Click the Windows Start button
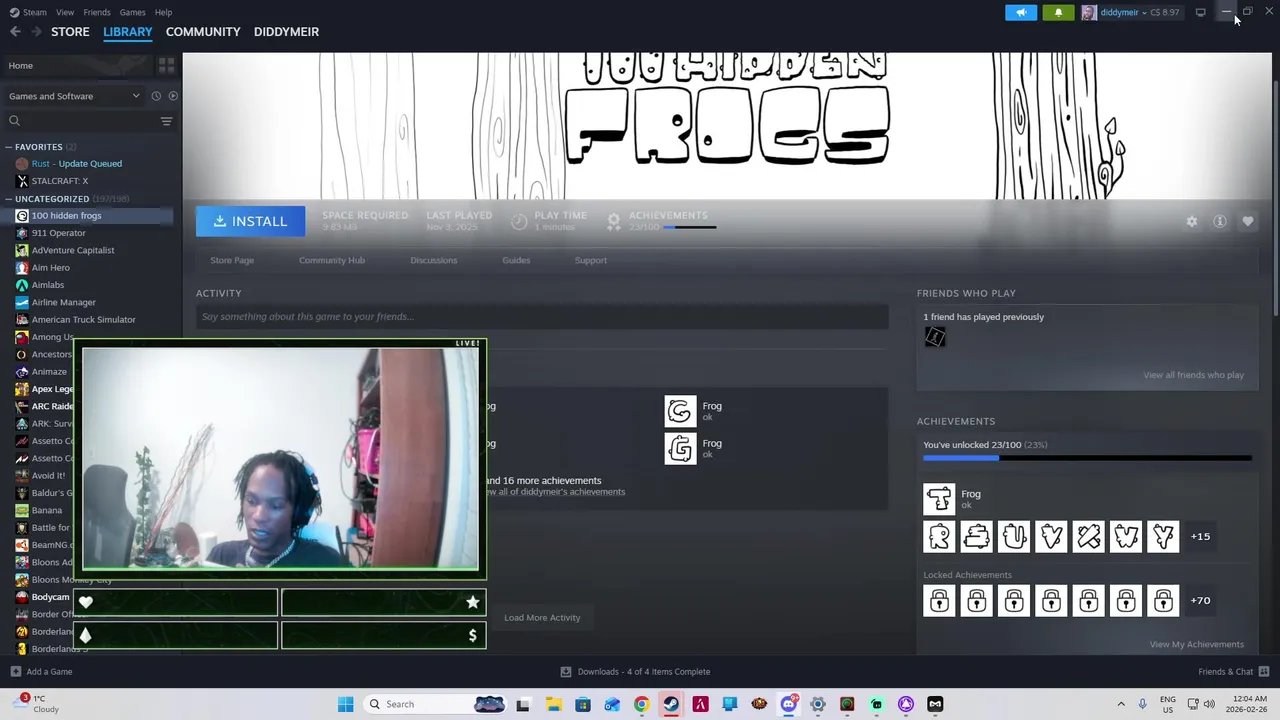1280x720 pixels. click(x=345, y=704)
